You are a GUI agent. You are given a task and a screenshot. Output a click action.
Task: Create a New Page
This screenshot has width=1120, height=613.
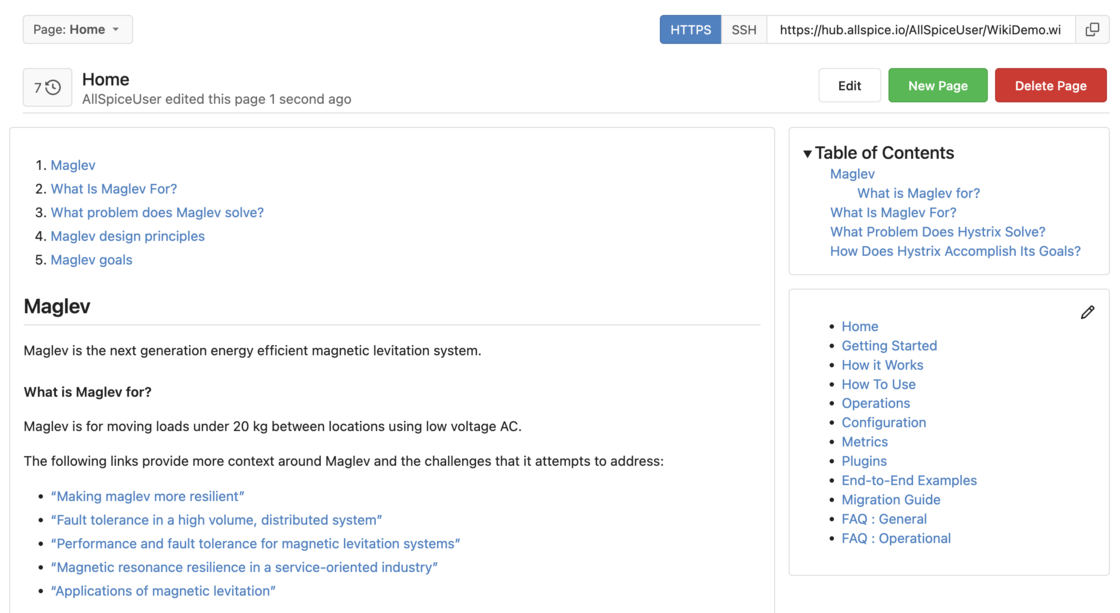point(937,86)
